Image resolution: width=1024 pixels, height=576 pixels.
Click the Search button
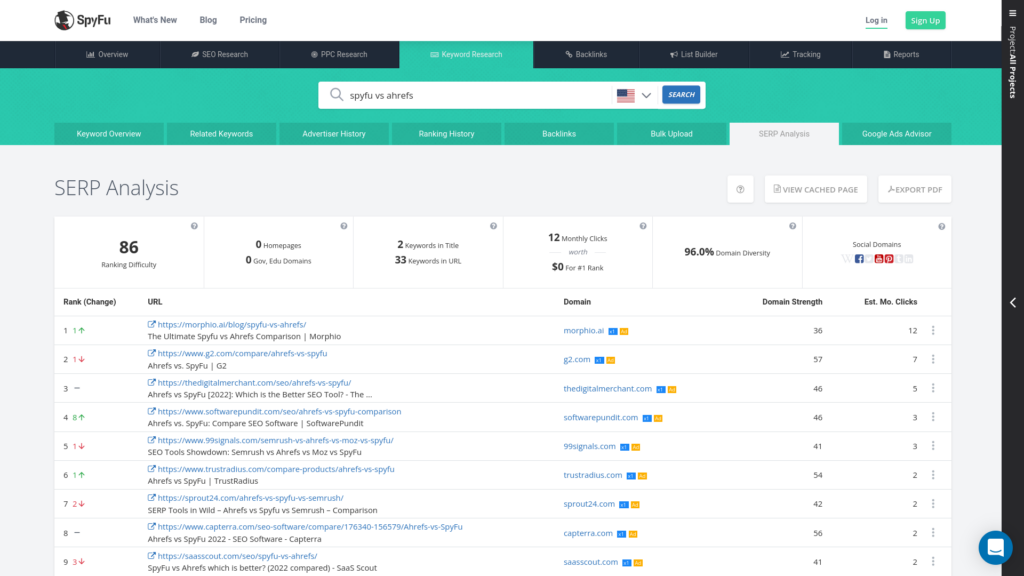point(681,95)
